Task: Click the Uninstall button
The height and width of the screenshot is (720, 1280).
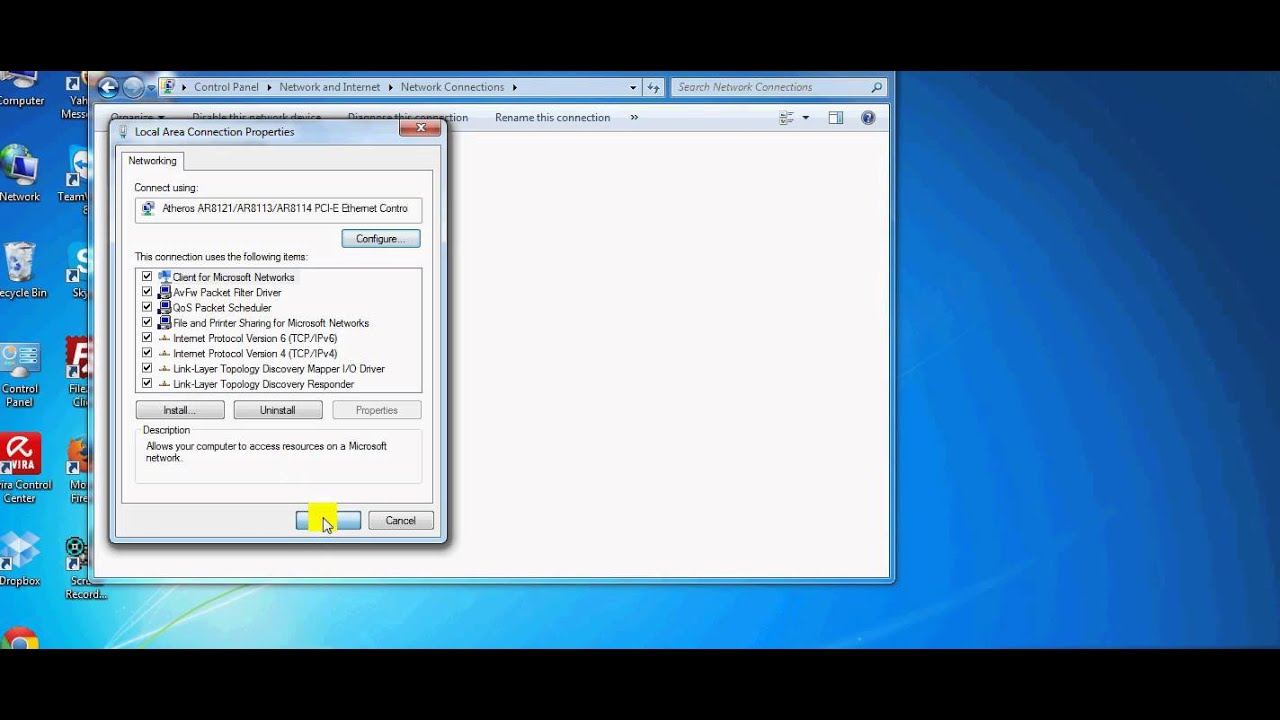Action: 278,410
